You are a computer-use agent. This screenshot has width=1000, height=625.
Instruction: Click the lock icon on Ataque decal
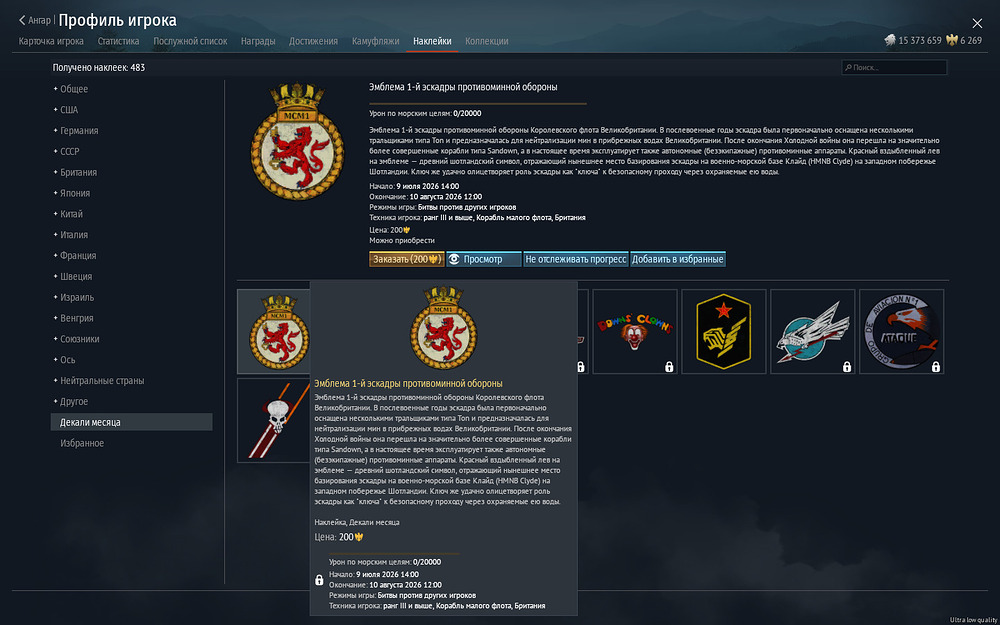coord(936,367)
